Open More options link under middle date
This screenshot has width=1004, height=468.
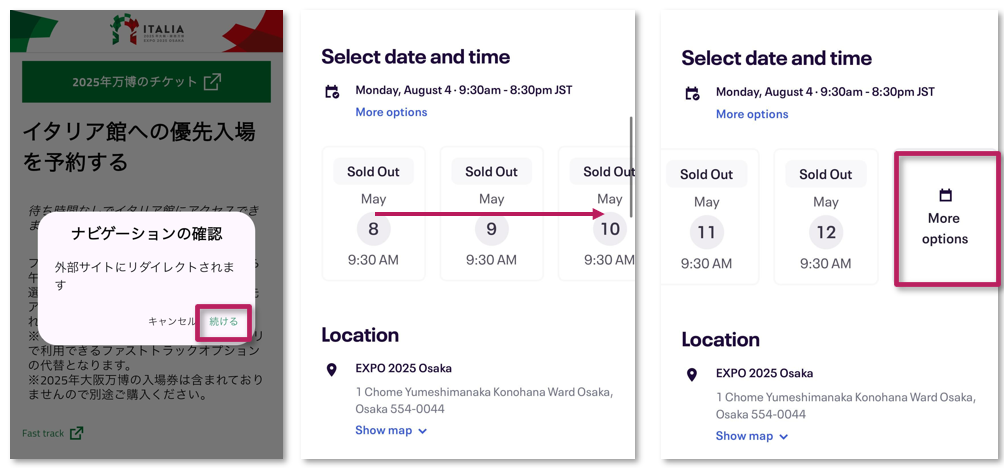(391, 112)
